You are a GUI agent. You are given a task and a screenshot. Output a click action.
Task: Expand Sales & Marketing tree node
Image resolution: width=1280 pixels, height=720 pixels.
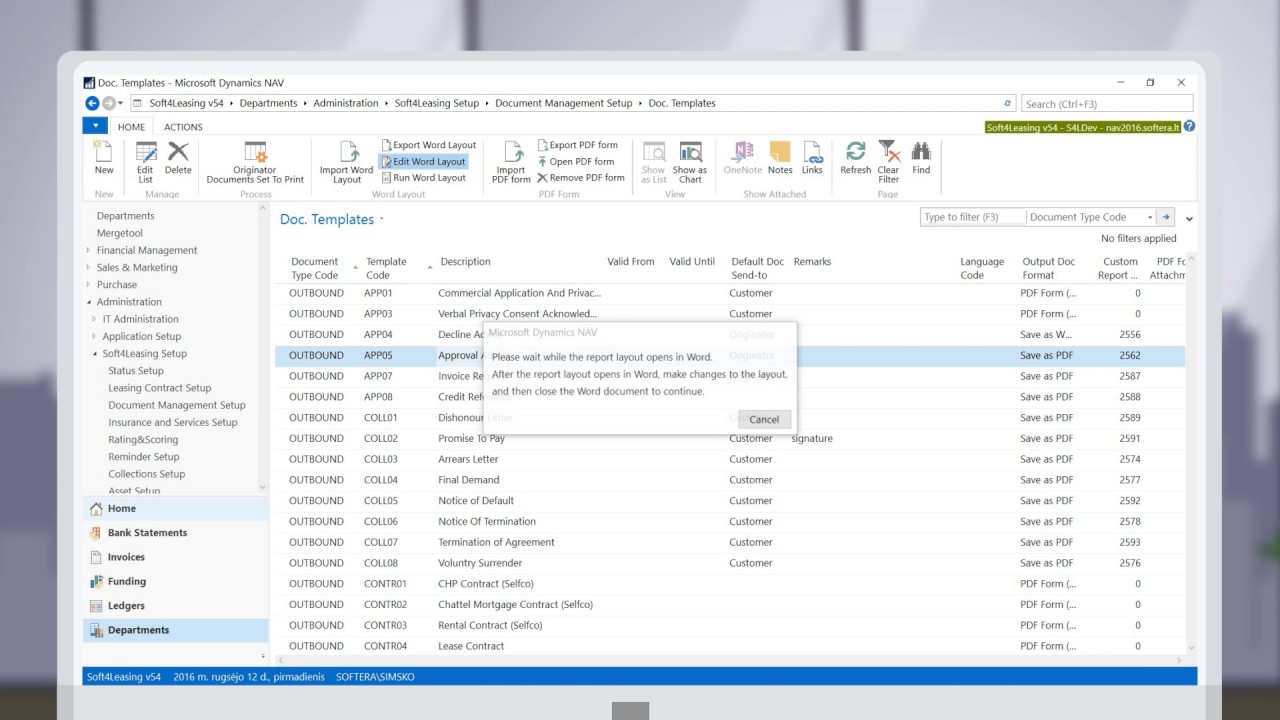tap(88, 267)
